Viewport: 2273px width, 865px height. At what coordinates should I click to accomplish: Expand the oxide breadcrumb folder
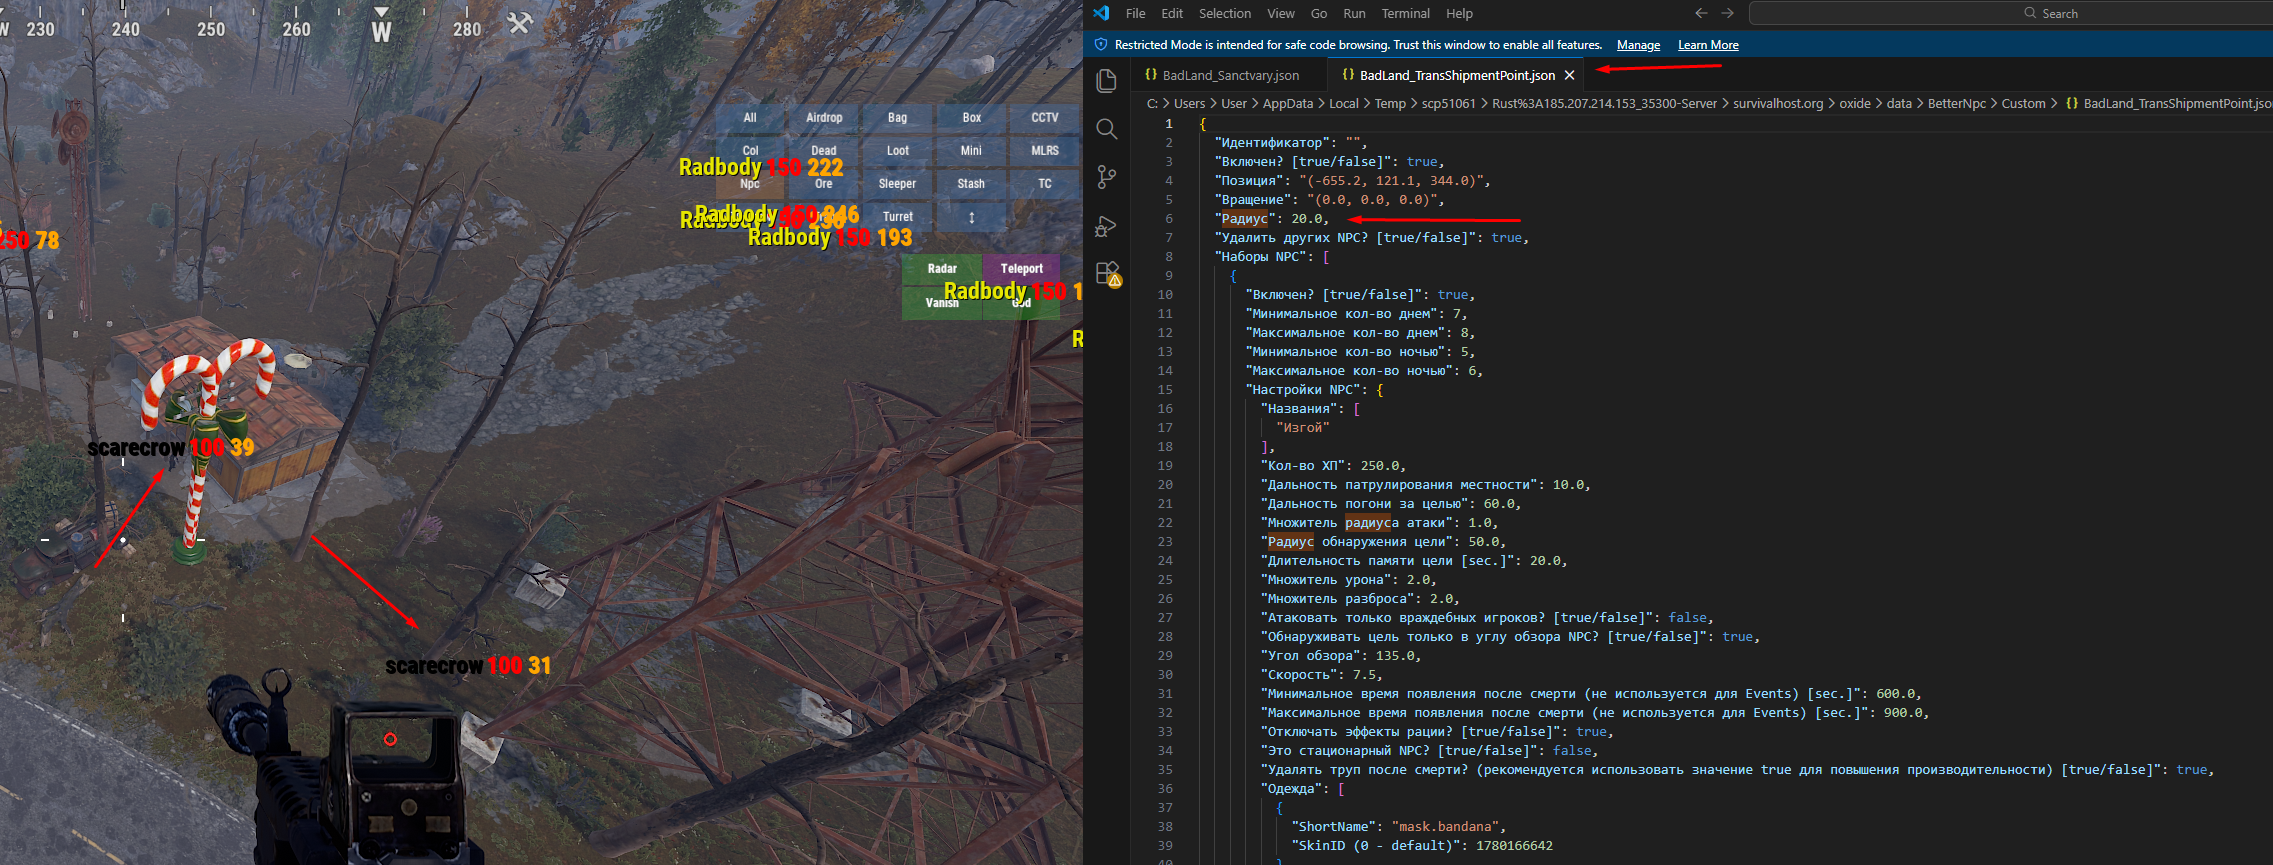point(1854,103)
